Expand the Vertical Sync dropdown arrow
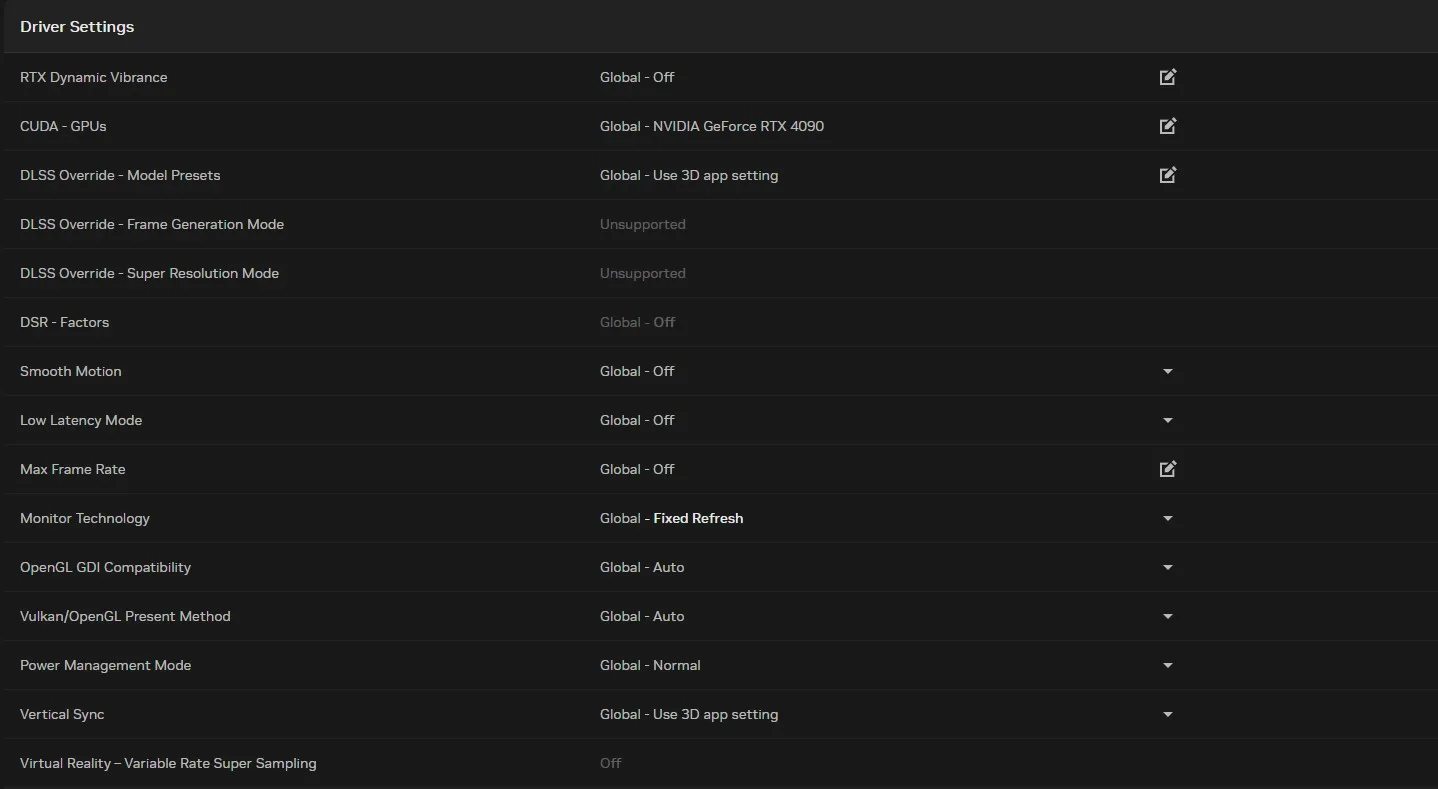 click(1167, 714)
